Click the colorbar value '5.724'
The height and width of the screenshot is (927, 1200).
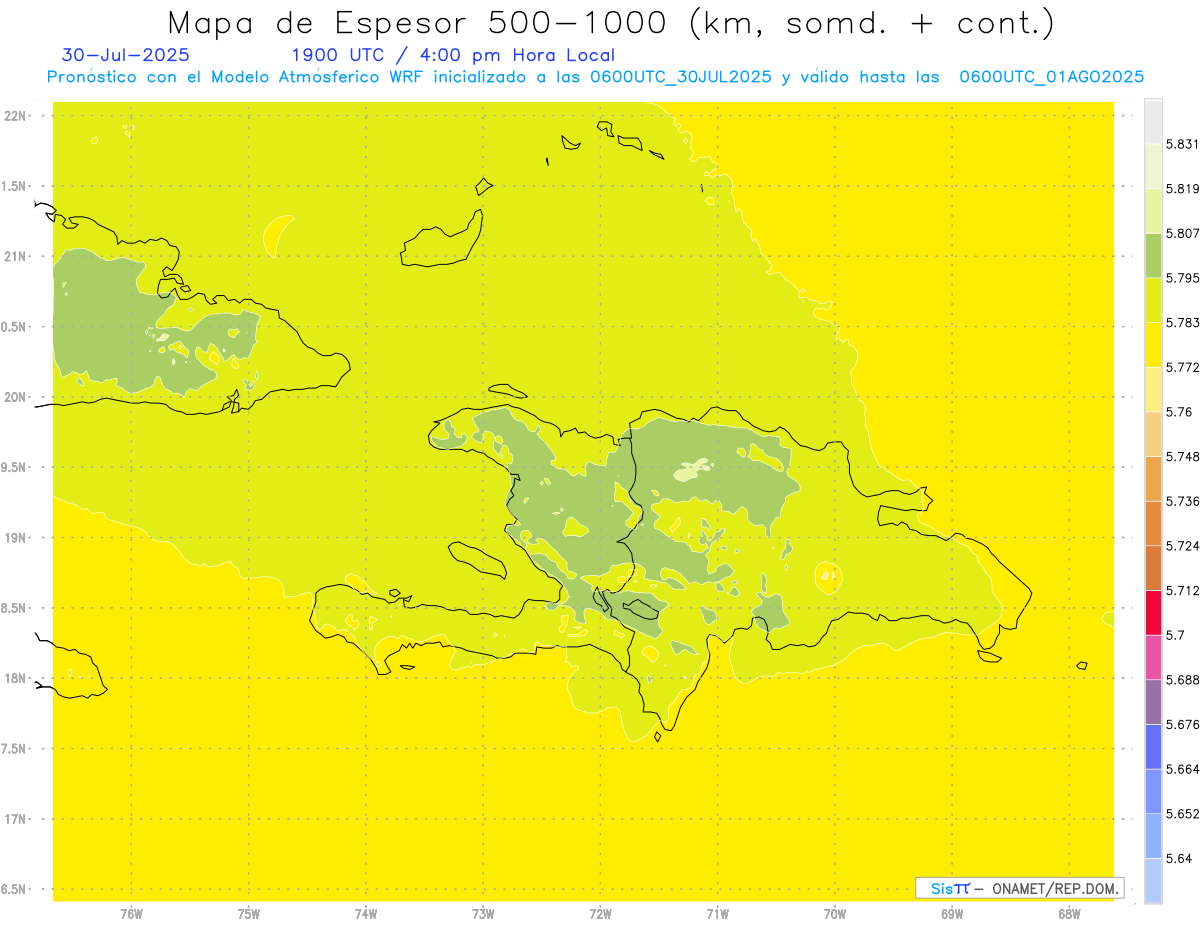[1182, 546]
